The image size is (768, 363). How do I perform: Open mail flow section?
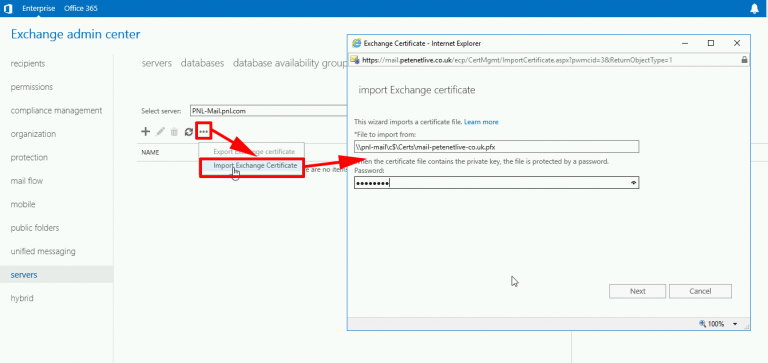coord(27,181)
